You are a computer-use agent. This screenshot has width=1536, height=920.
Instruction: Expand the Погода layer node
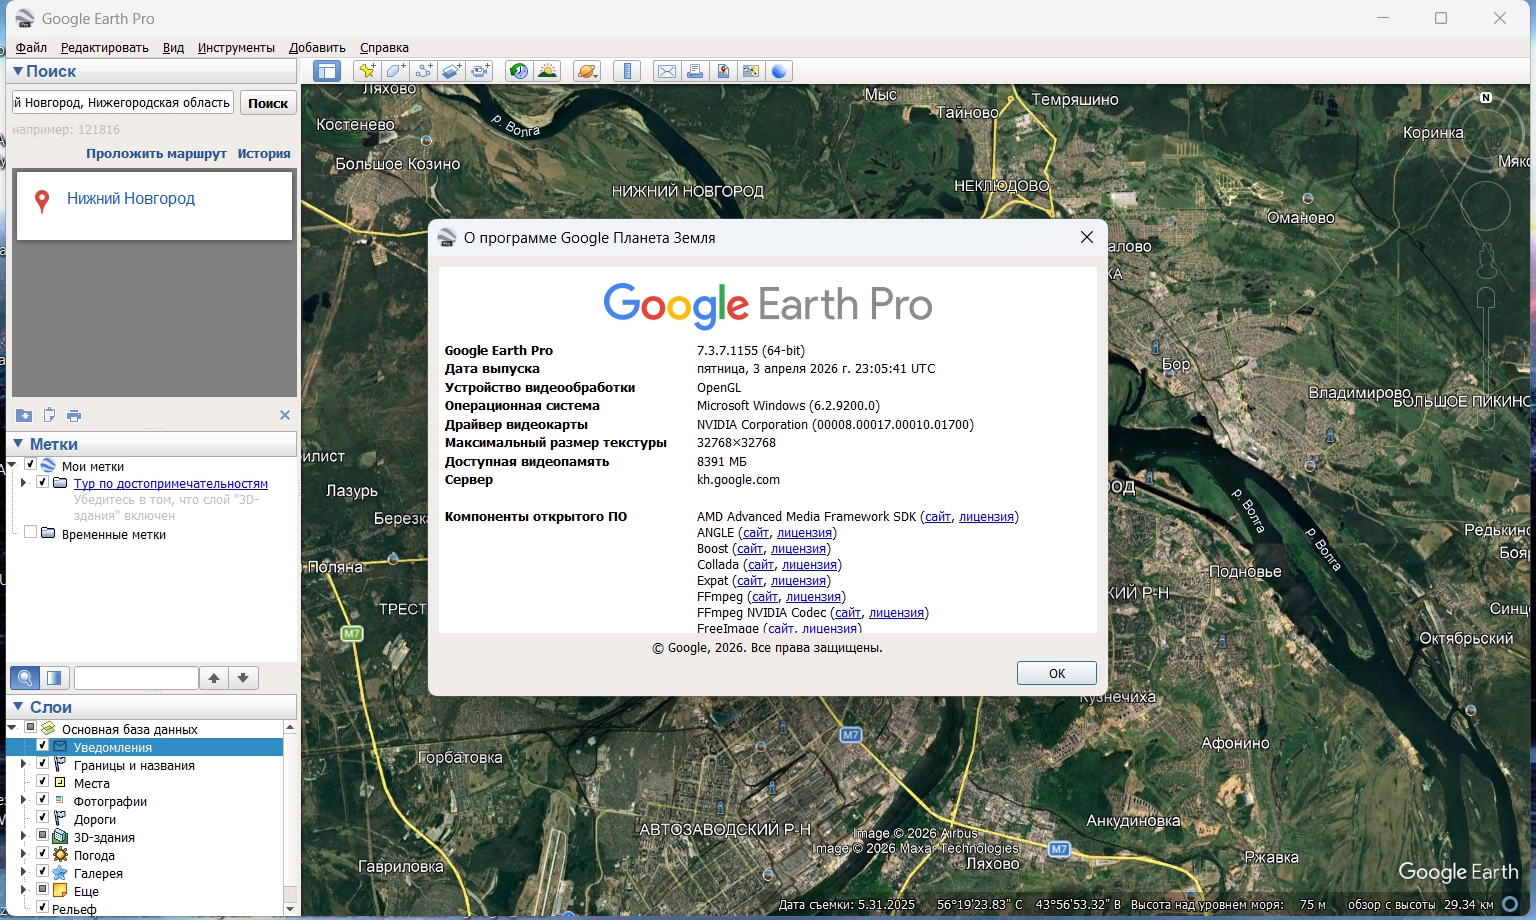point(24,854)
